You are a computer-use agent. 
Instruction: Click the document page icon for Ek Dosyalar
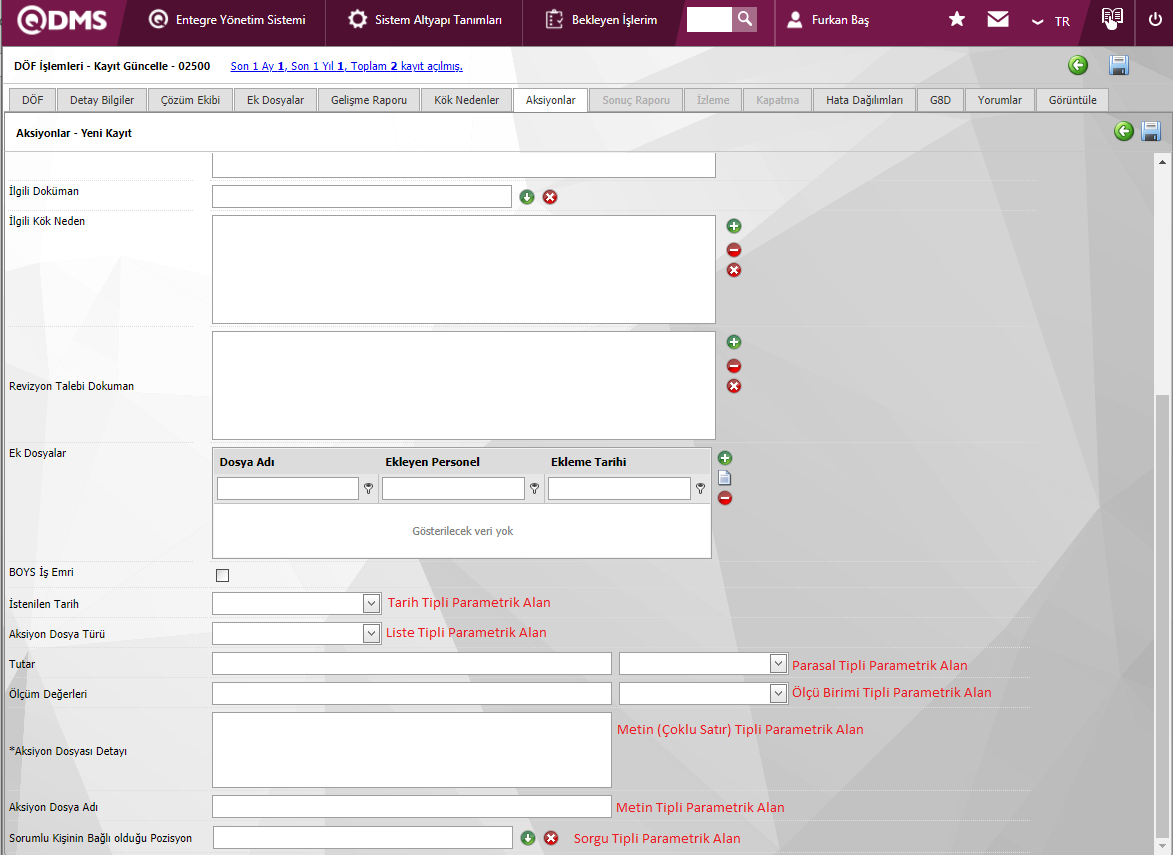724,477
